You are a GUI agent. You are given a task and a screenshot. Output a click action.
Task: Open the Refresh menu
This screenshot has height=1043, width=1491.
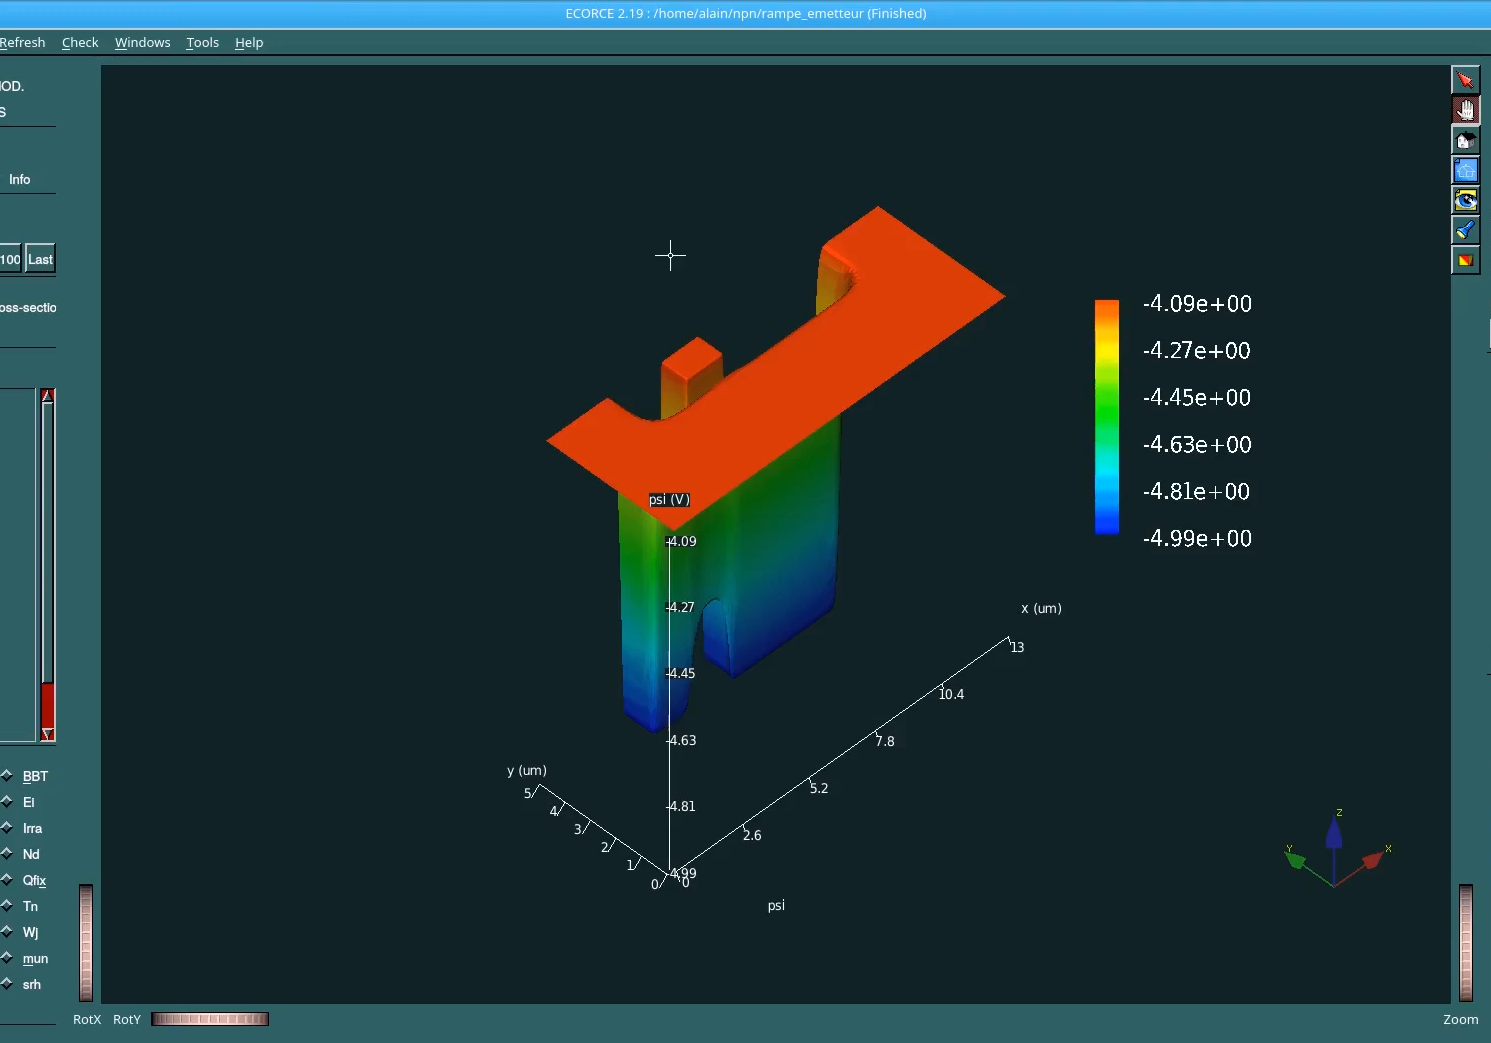pyautogui.click(x=22, y=42)
